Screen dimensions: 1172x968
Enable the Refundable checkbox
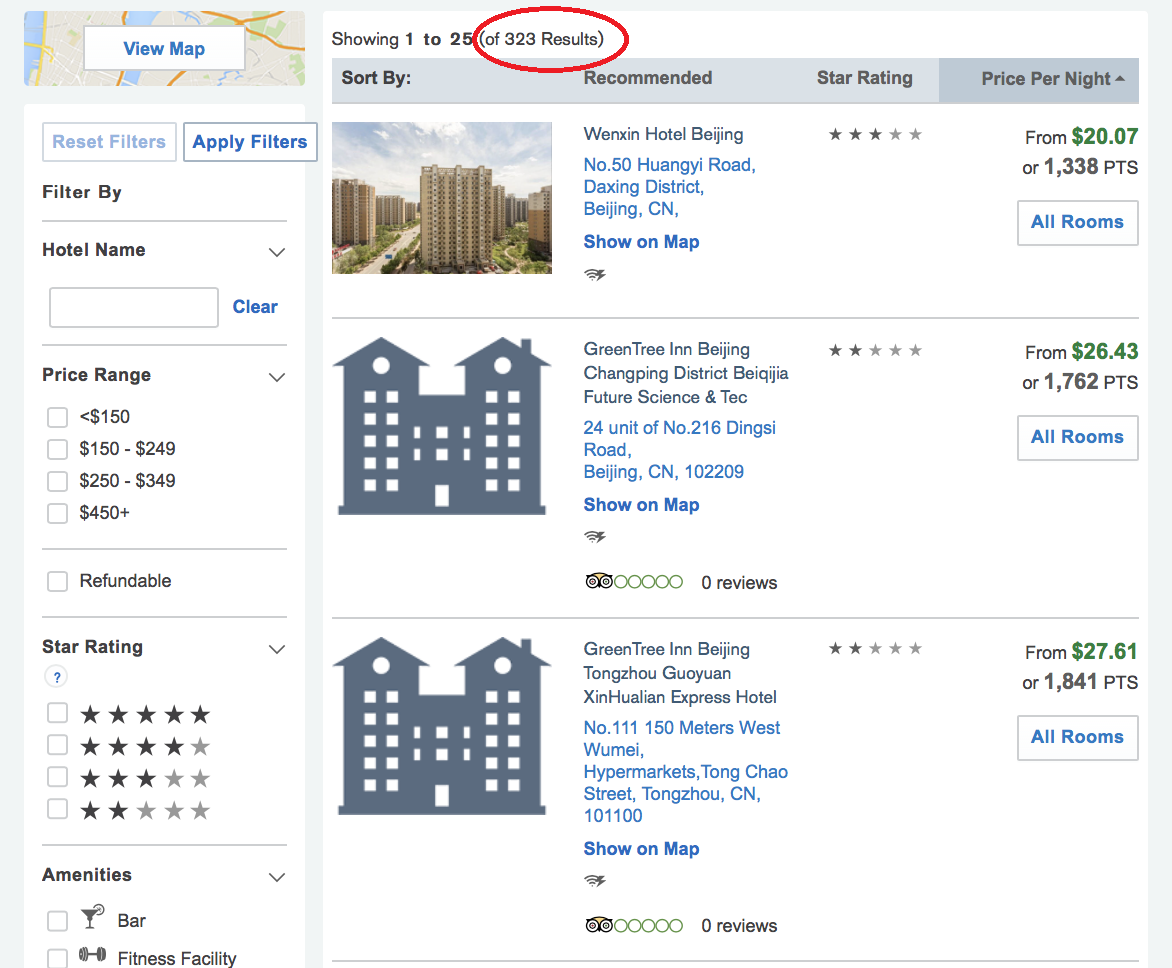pos(58,582)
